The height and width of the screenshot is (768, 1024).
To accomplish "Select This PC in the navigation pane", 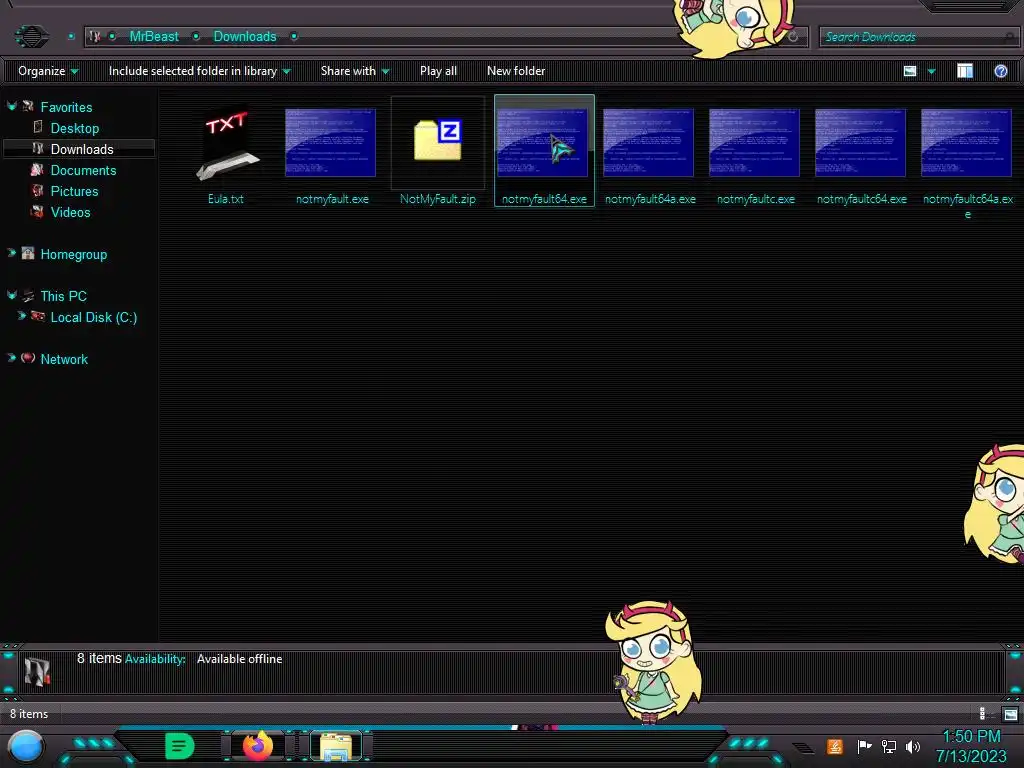I will coord(63,296).
